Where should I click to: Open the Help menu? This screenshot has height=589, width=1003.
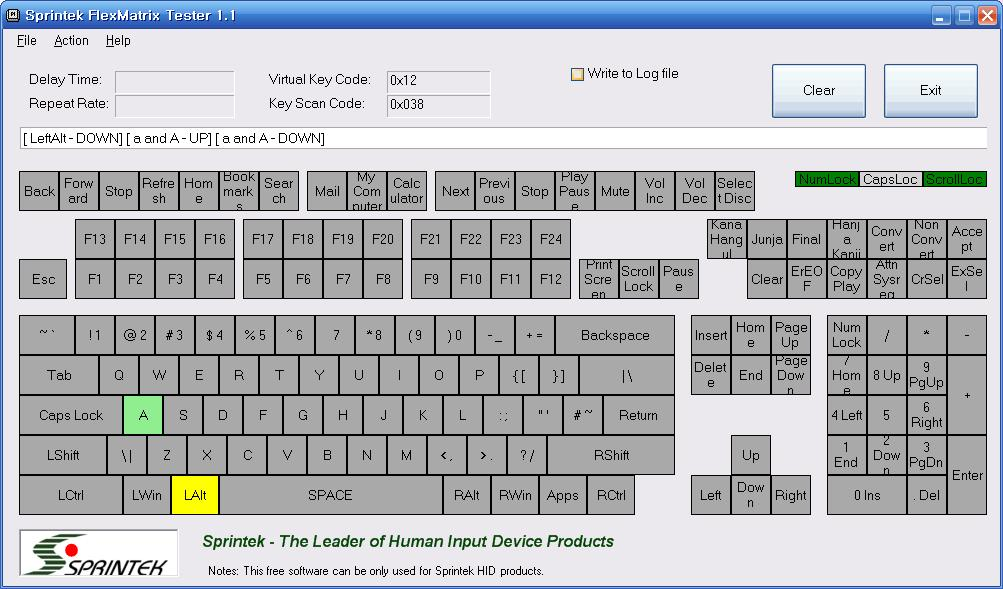coord(118,40)
